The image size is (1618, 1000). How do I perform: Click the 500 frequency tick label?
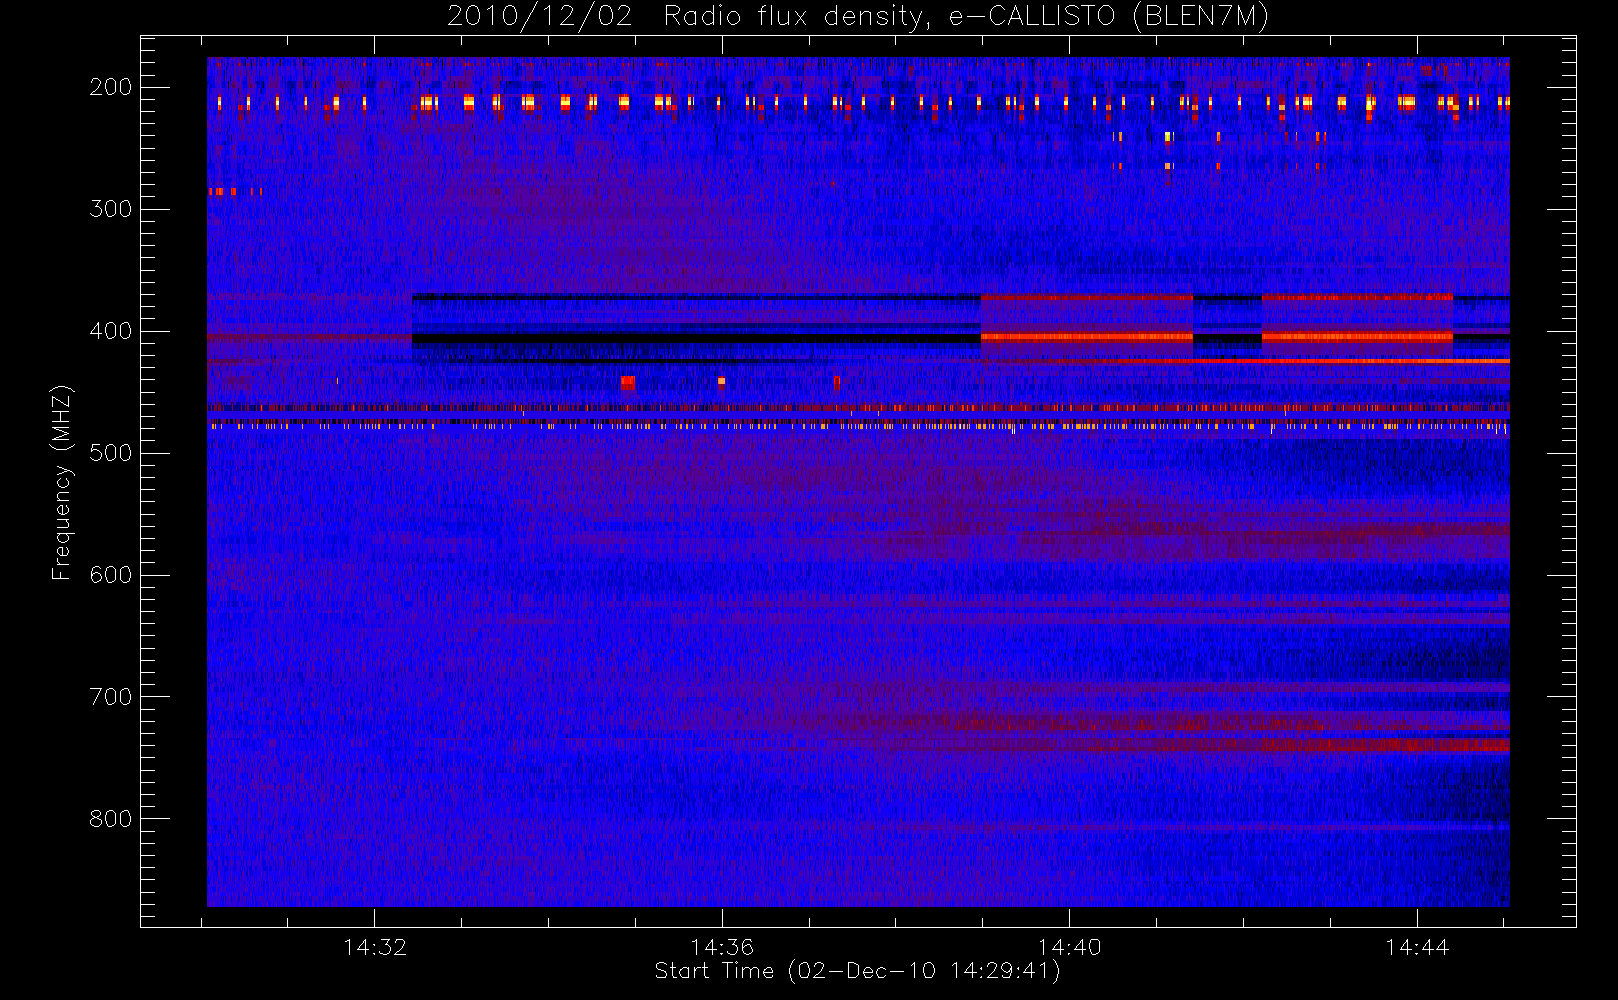click(x=111, y=453)
